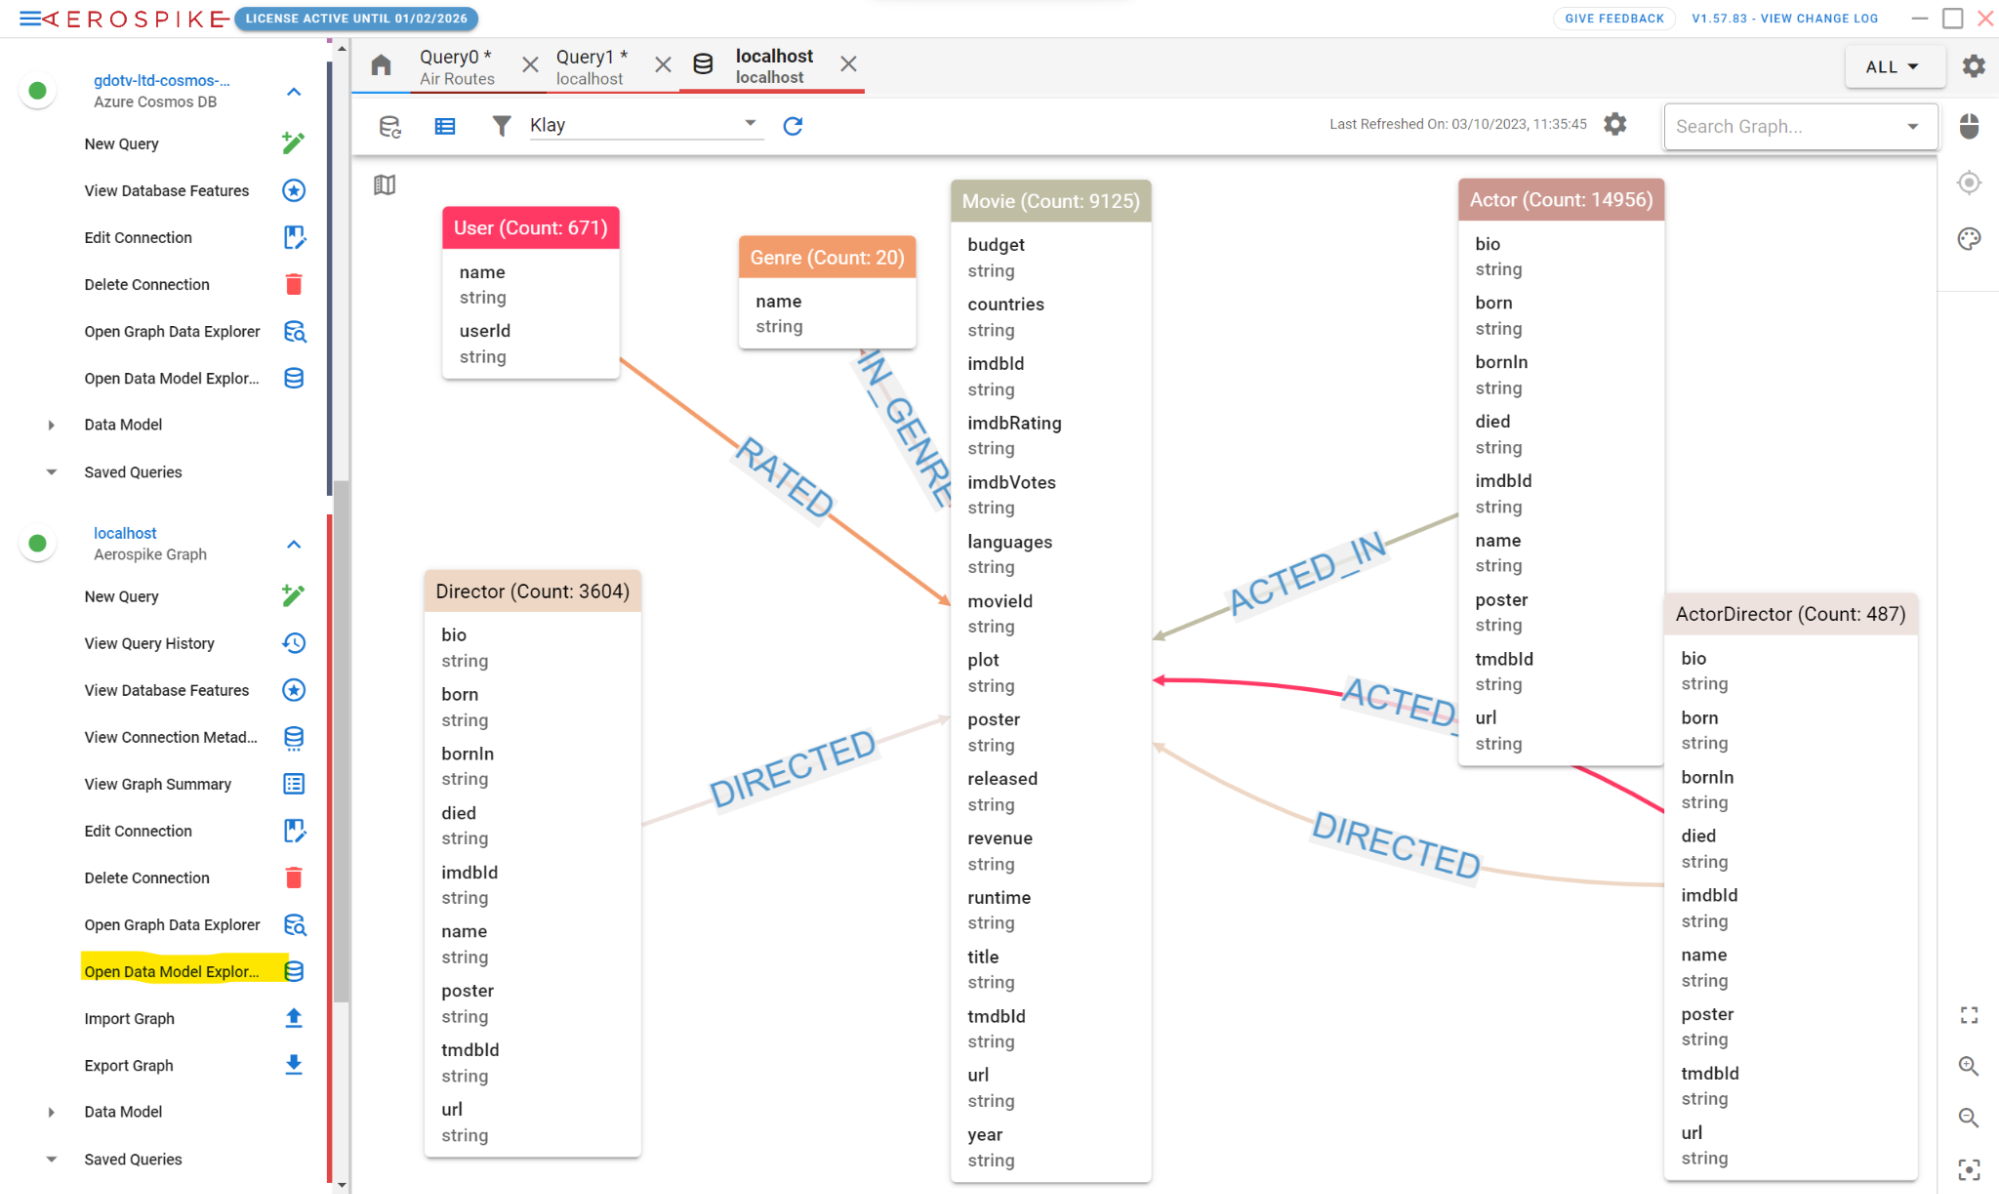Screen dimensions: 1999x1194
Task: Click the imdbRating property in Movie node
Action: coord(1014,423)
